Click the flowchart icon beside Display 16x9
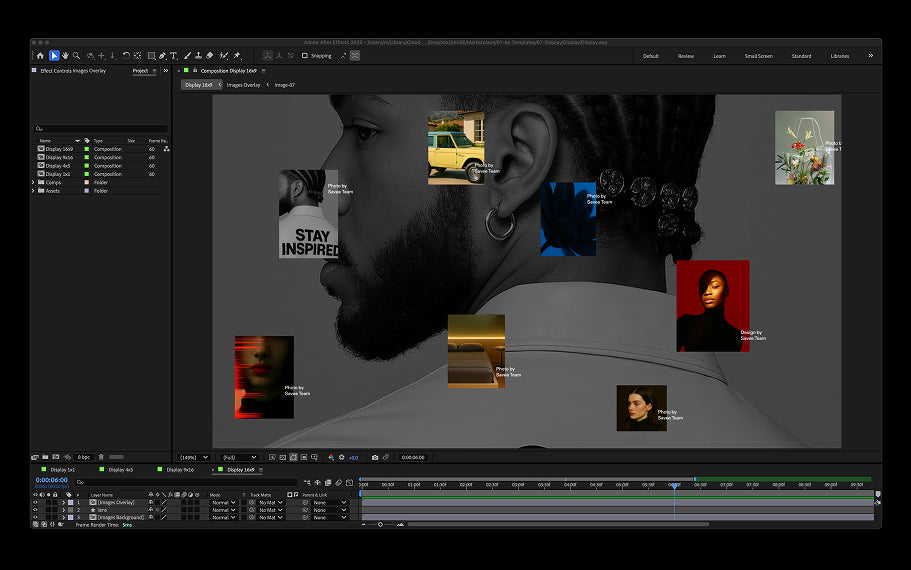 [167, 149]
